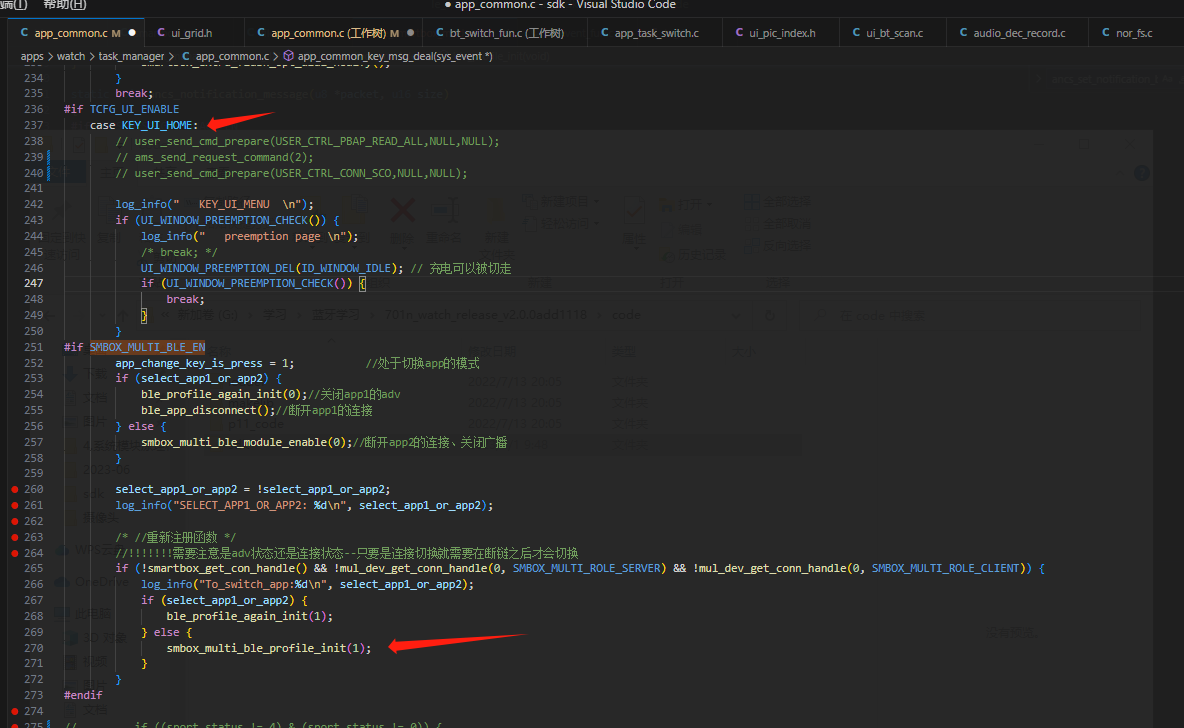The width and height of the screenshot is (1184, 728).
Task: Click the 'break;' statement on line 248
Action: 186,300
